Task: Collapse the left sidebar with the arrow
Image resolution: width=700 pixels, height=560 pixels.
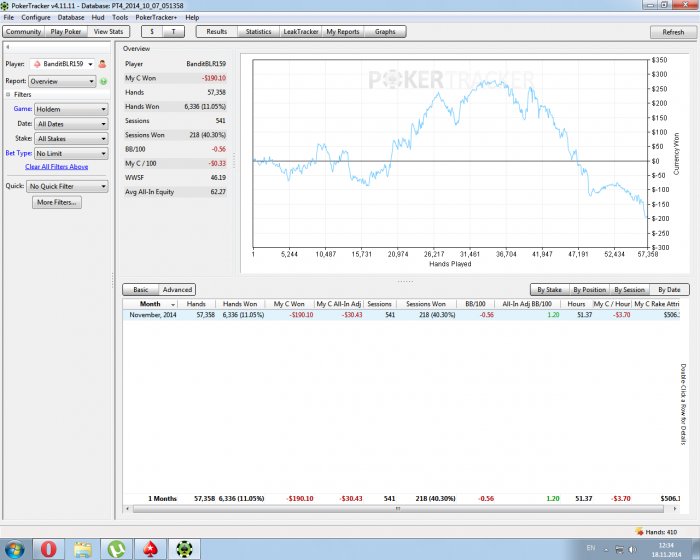Action: [x=7, y=47]
